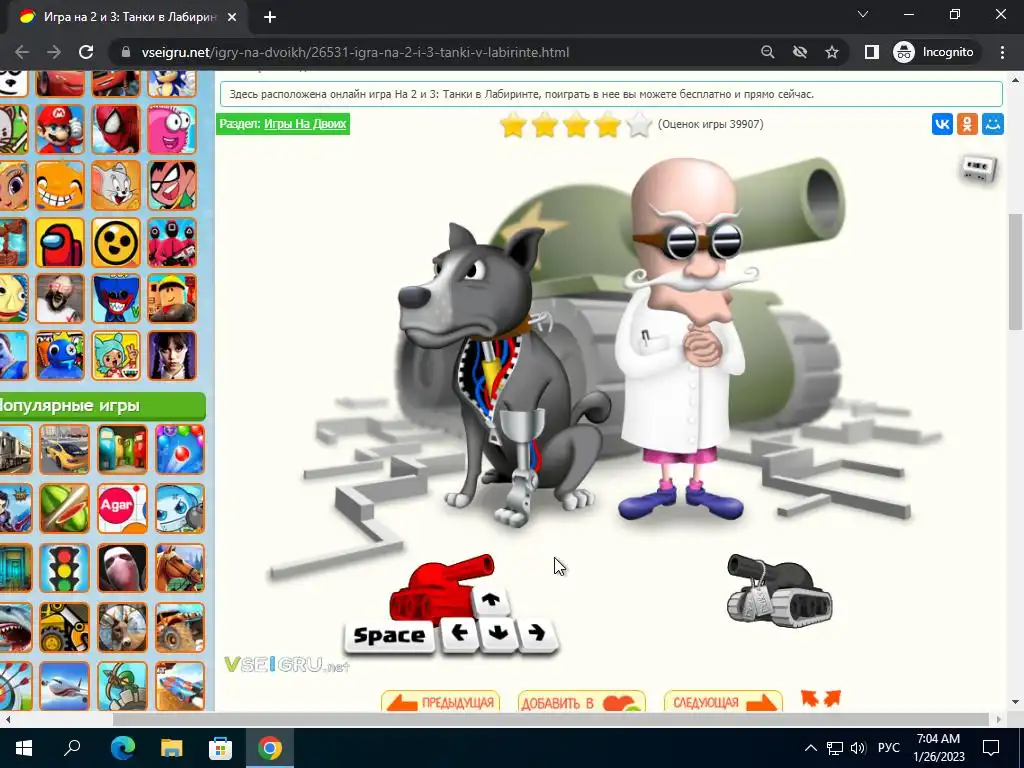Open the Teen Titans Robin game icon
This screenshot has height=768, width=1024.
(x=172, y=185)
